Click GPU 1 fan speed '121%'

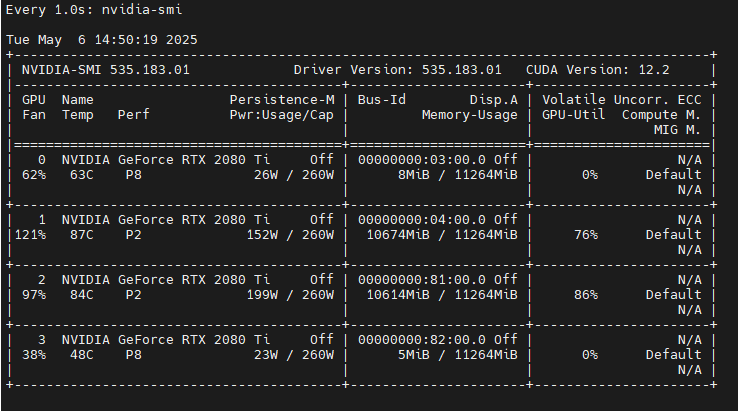tap(30, 235)
